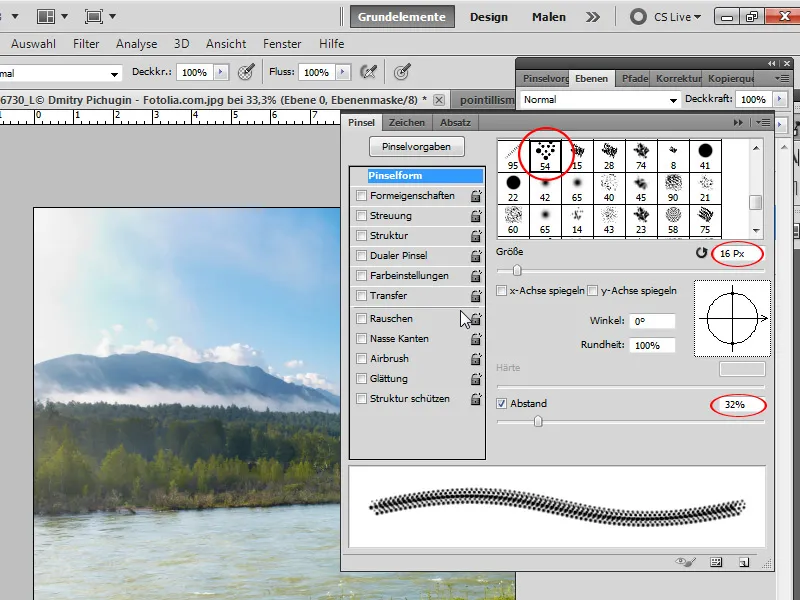Check y-Achse spiegeln
Viewport: 800px width, 600px height.
[x=592, y=291]
